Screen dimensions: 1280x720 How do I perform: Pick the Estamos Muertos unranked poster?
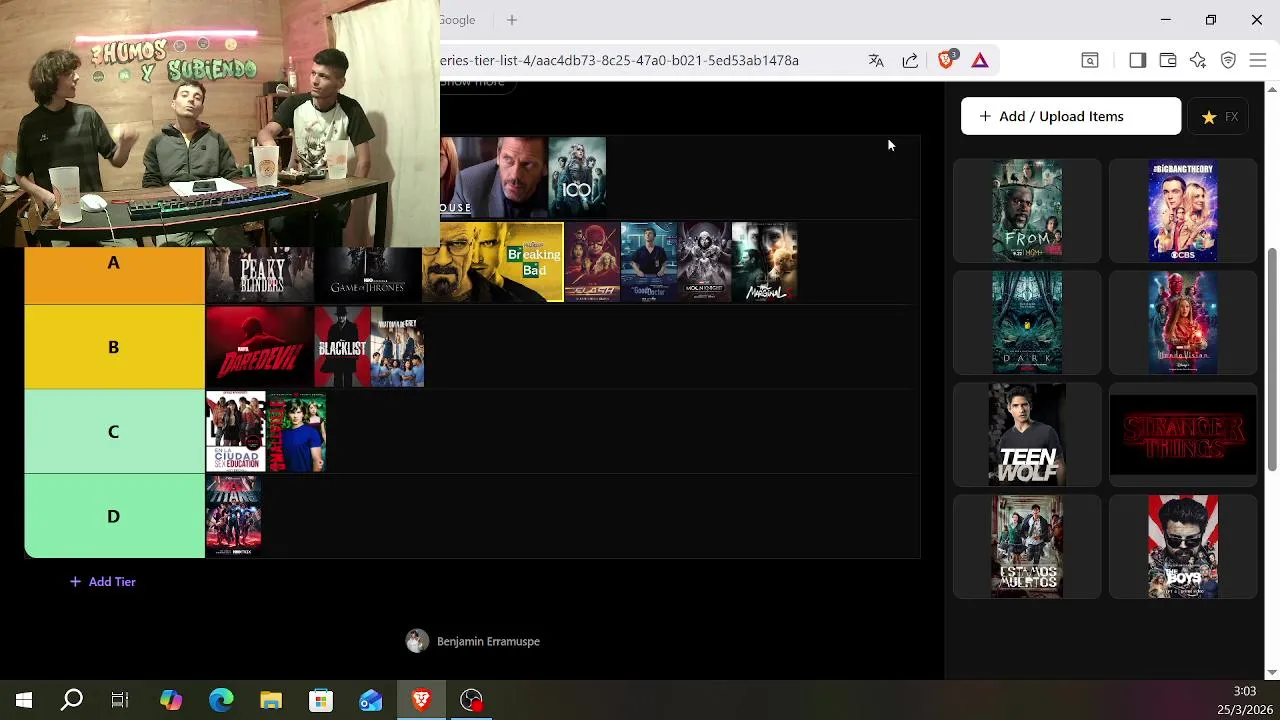tap(1027, 547)
